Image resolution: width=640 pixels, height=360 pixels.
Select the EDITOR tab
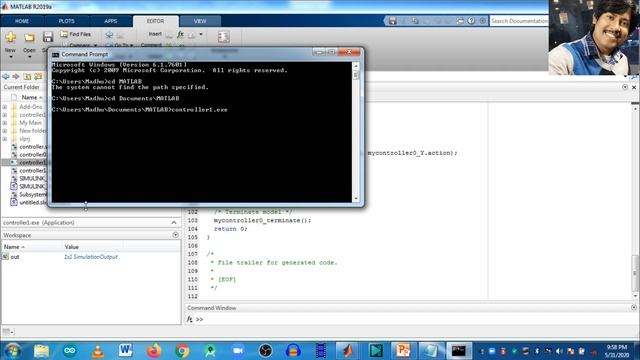tap(156, 21)
